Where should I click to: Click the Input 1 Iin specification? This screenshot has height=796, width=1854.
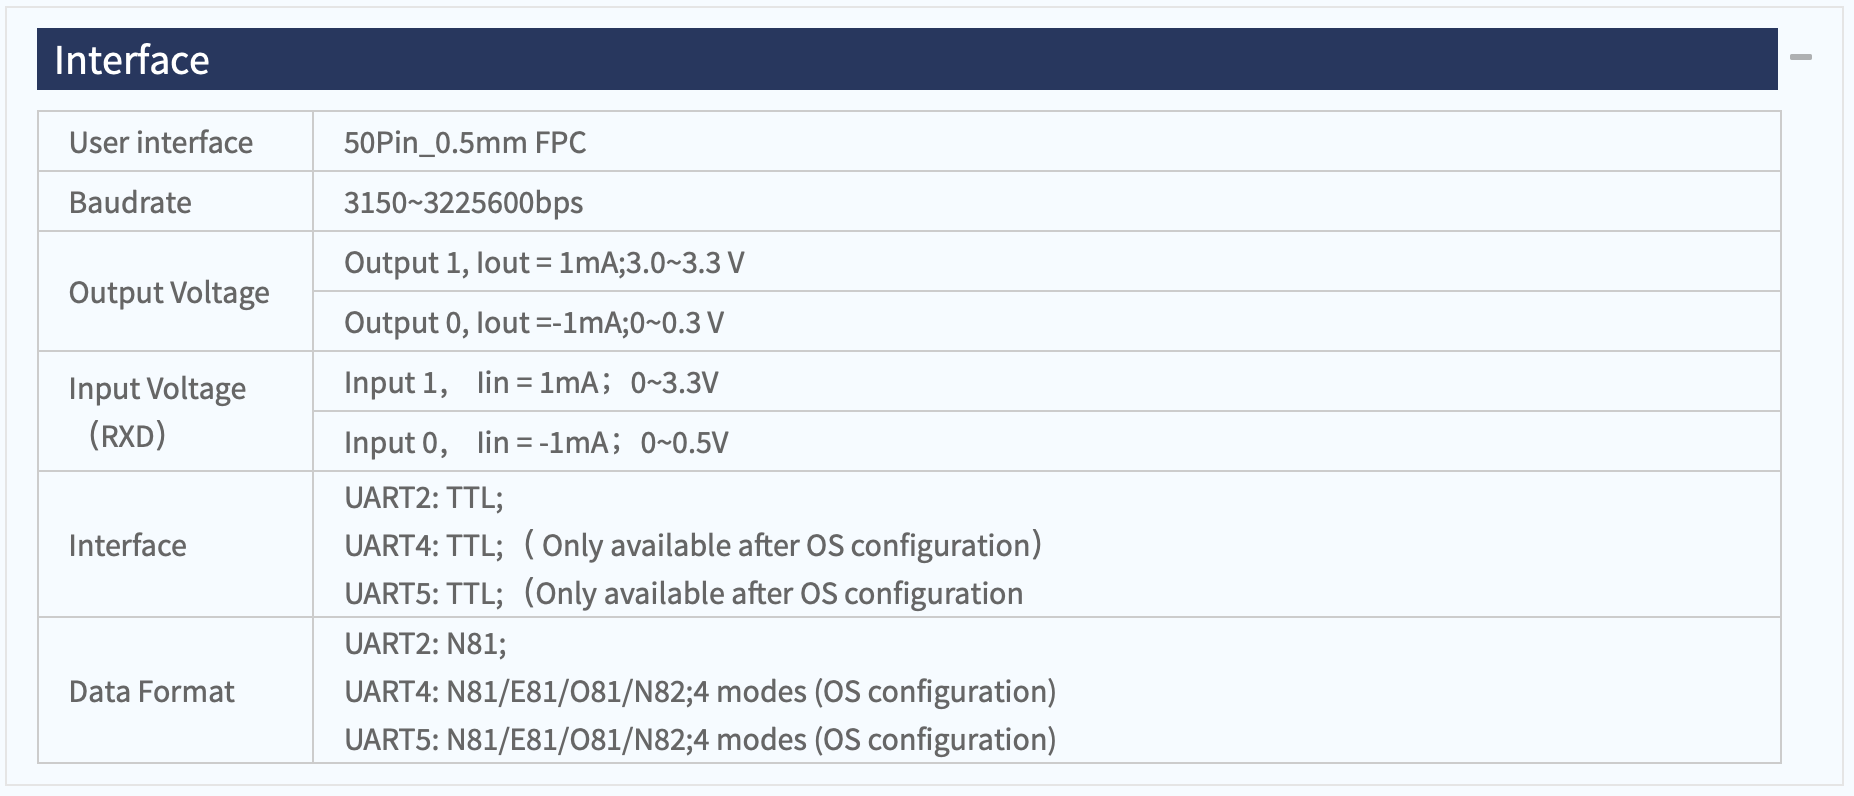(531, 382)
